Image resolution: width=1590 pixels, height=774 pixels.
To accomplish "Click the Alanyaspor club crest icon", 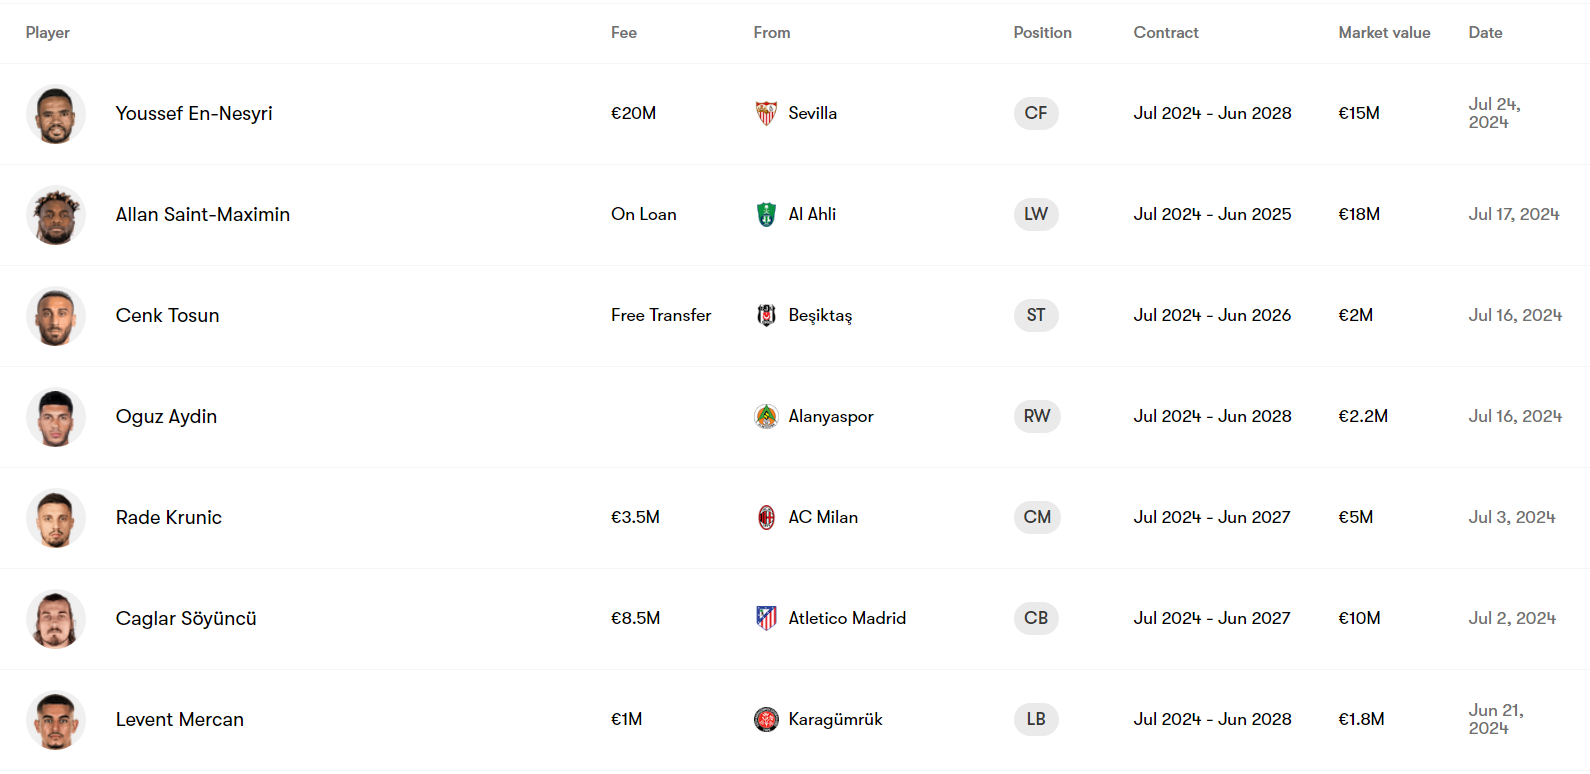I will point(766,416).
